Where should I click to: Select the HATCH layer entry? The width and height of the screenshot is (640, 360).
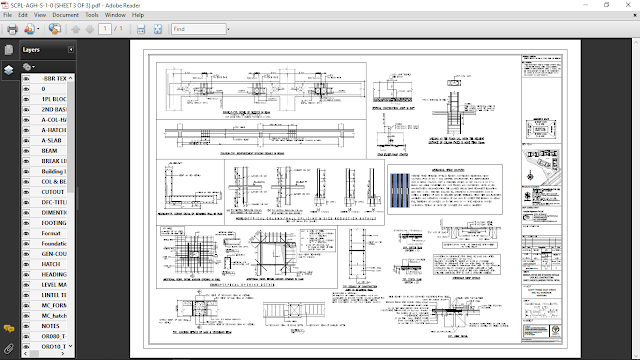click(51, 264)
